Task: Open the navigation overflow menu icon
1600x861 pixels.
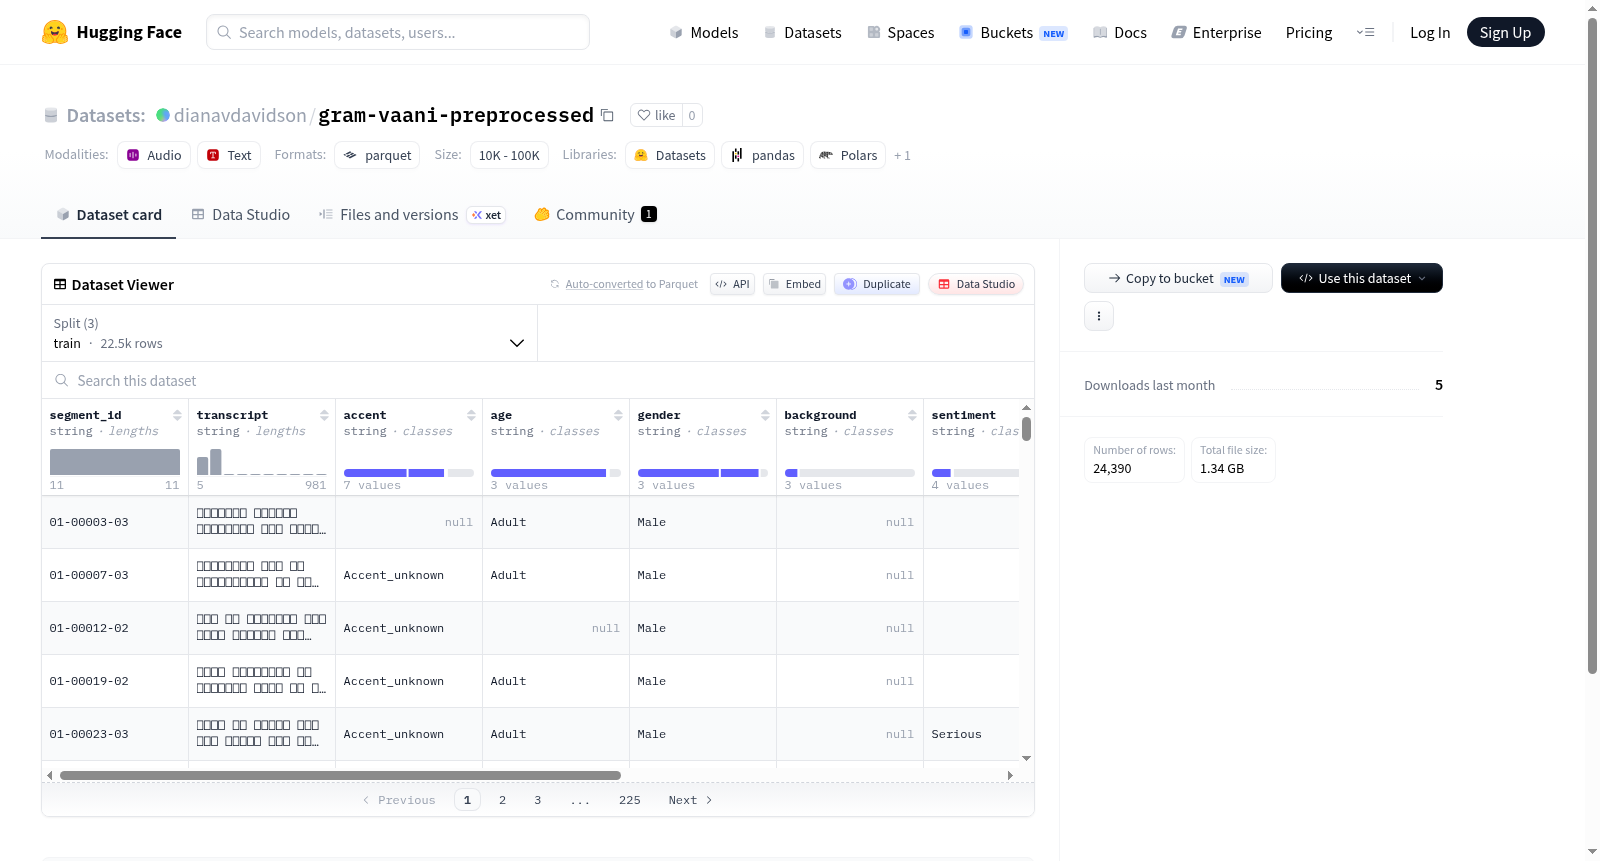Action: (1365, 32)
